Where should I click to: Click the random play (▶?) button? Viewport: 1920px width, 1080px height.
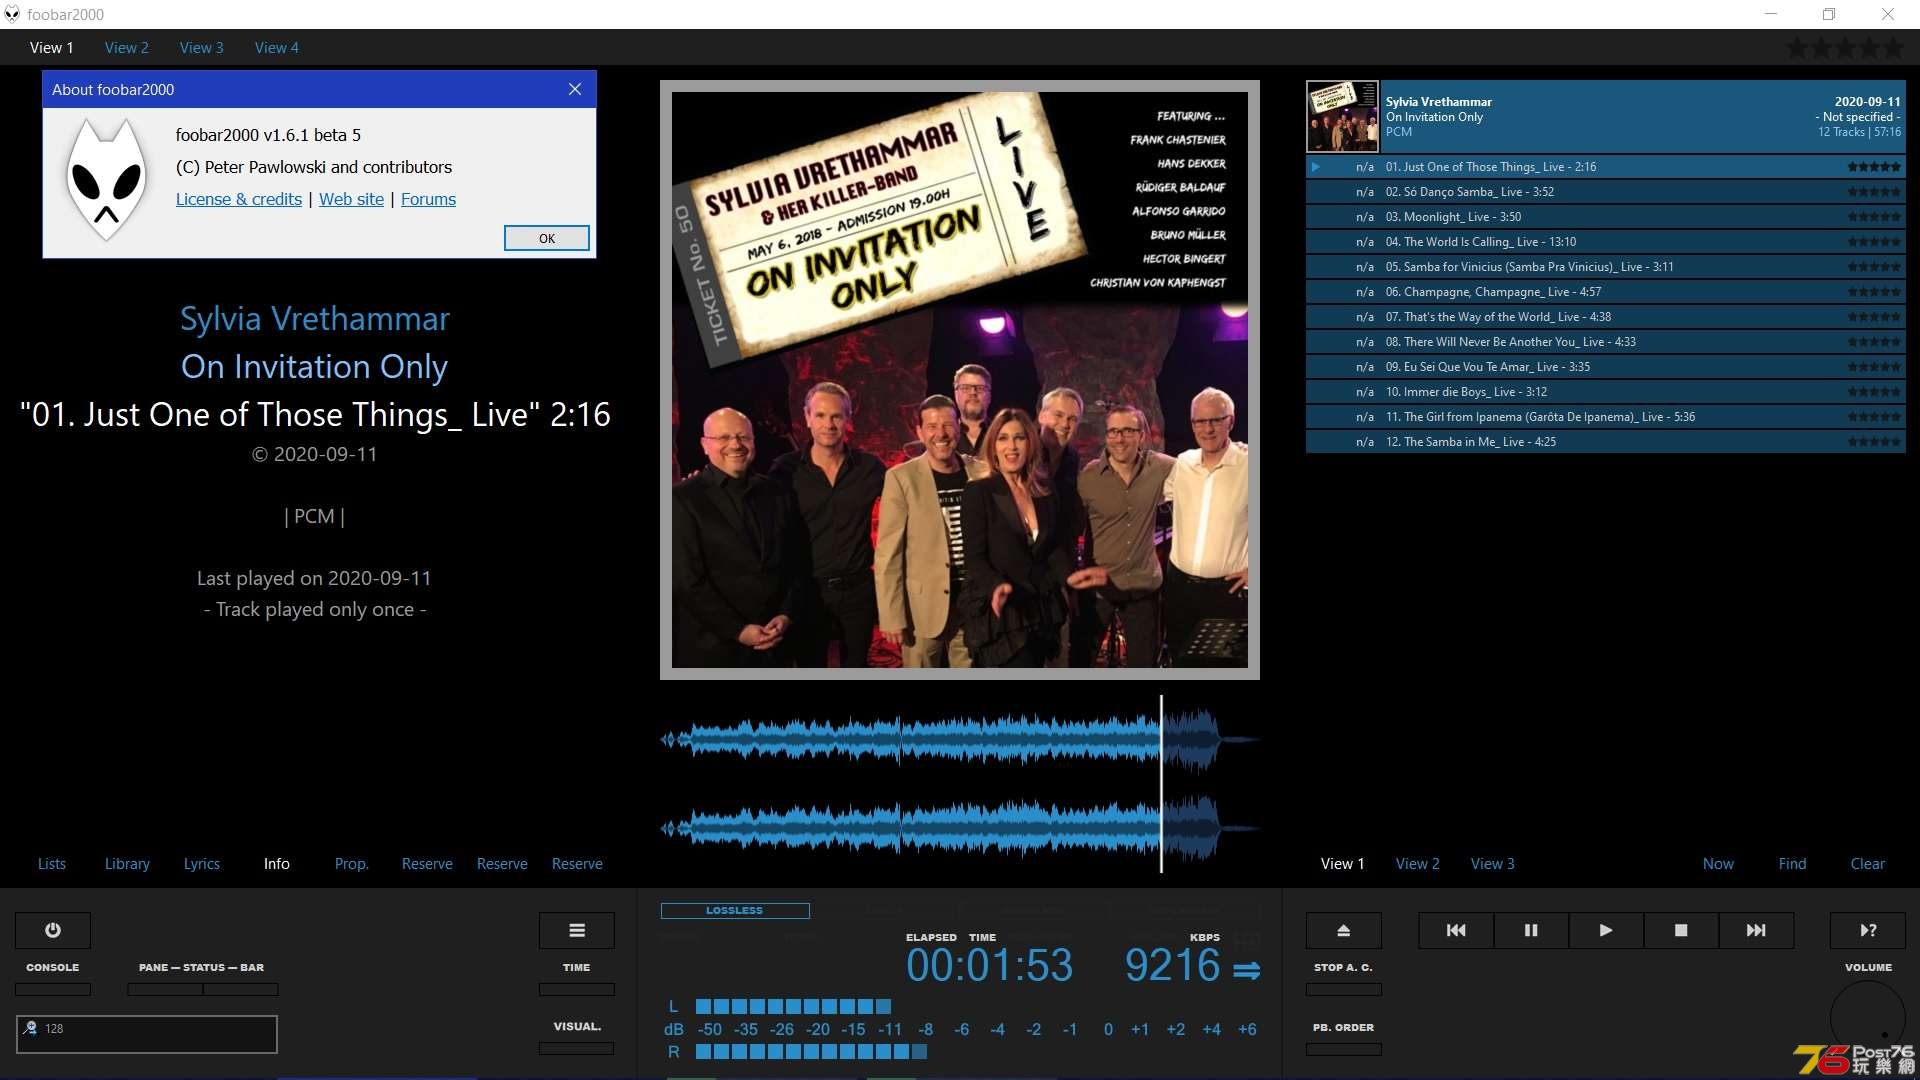pyautogui.click(x=1868, y=930)
